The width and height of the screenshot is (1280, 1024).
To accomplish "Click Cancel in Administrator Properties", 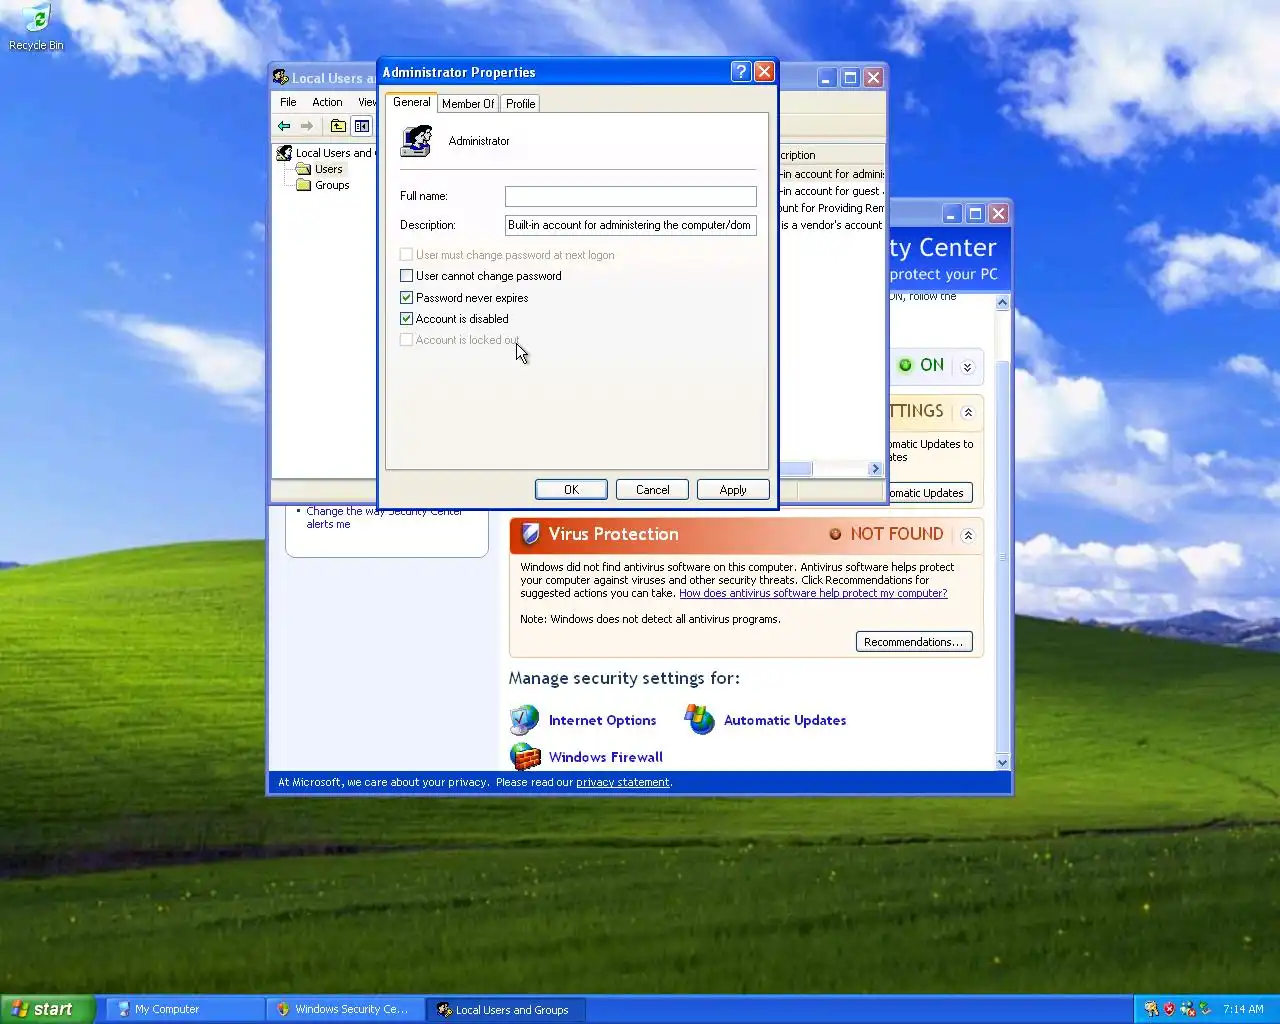I will click(652, 490).
